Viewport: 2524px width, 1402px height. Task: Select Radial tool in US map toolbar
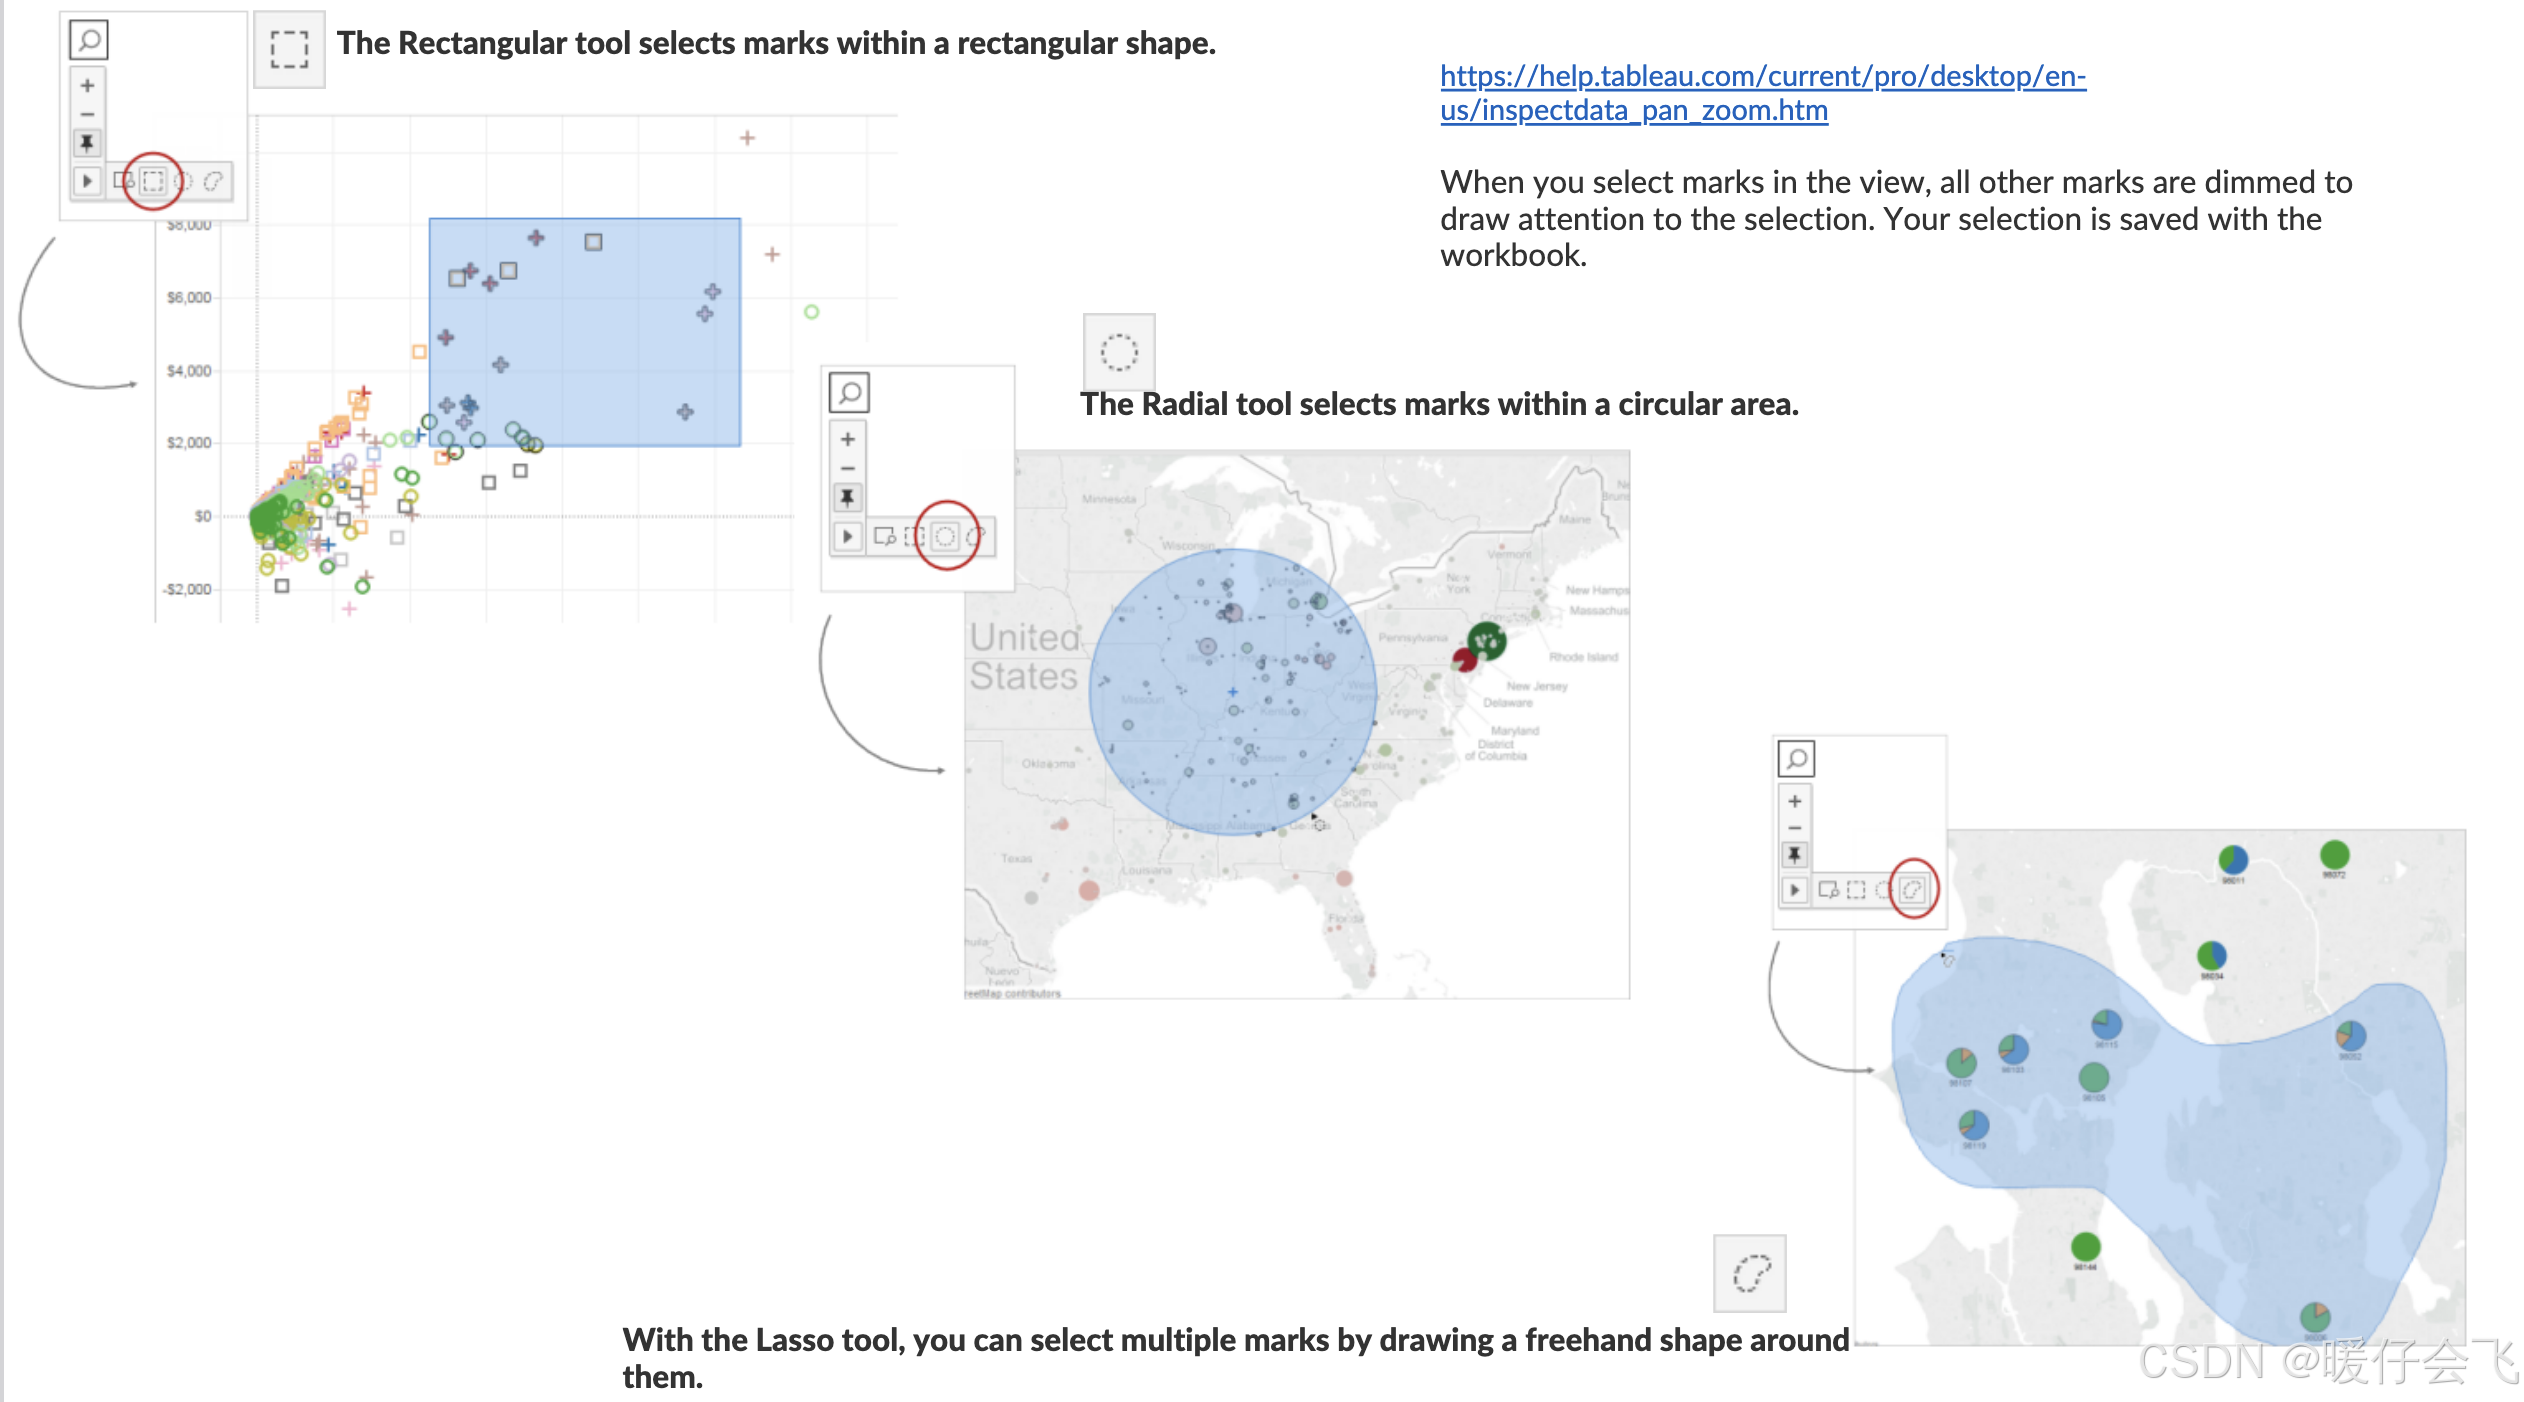945,537
